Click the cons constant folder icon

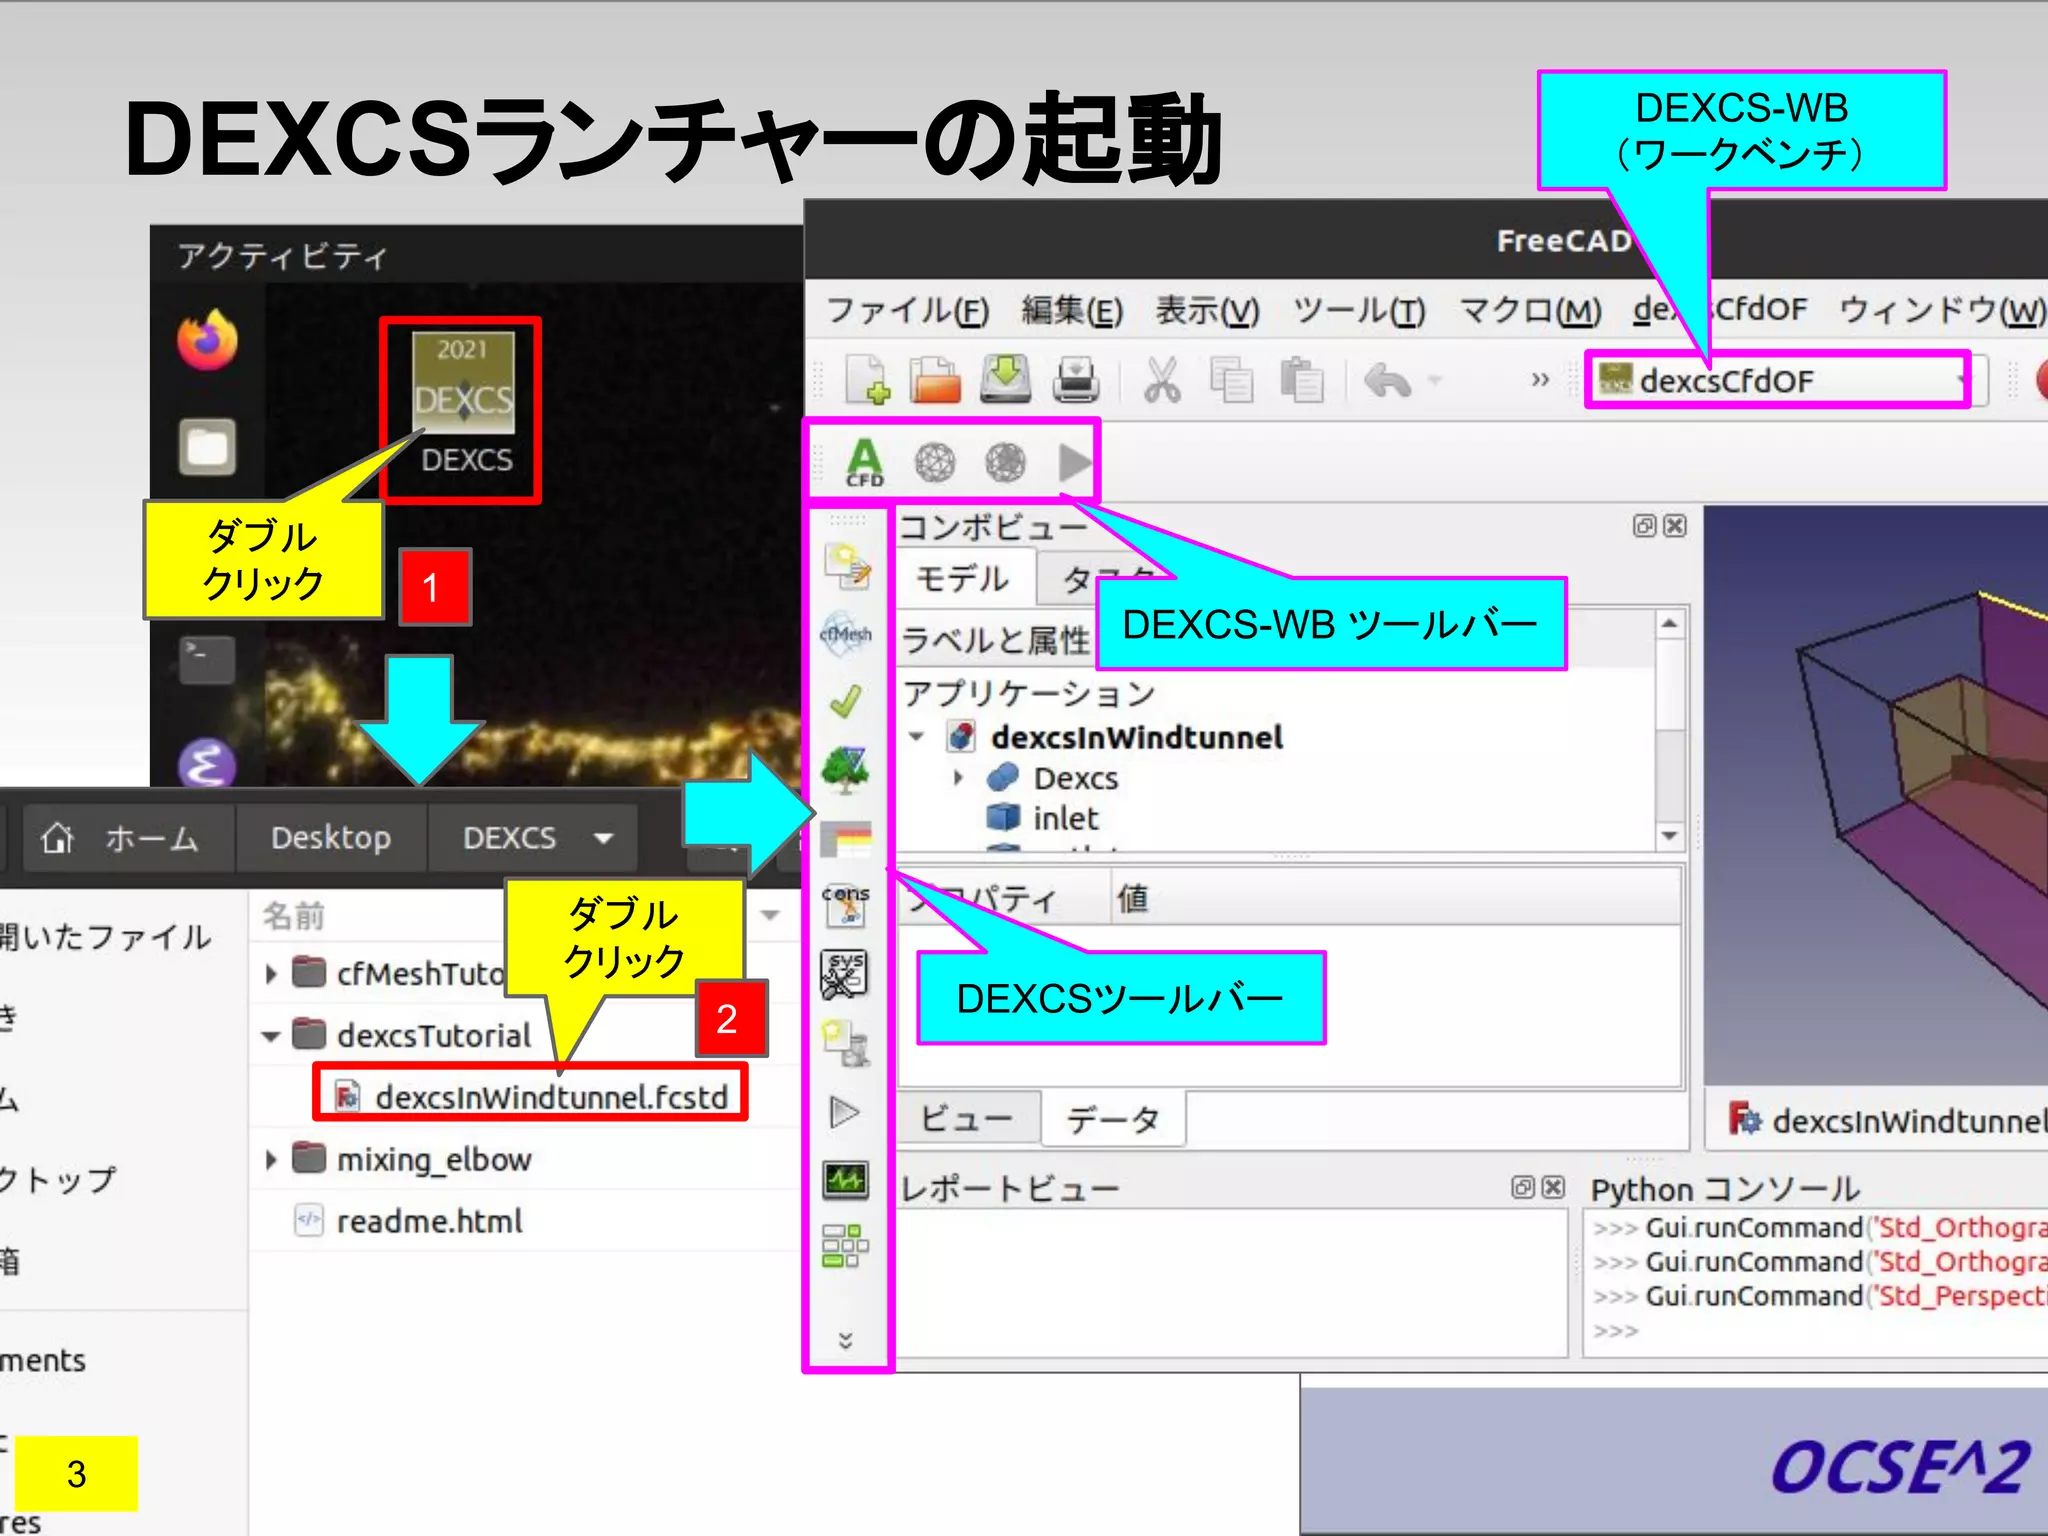[x=846, y=905]
